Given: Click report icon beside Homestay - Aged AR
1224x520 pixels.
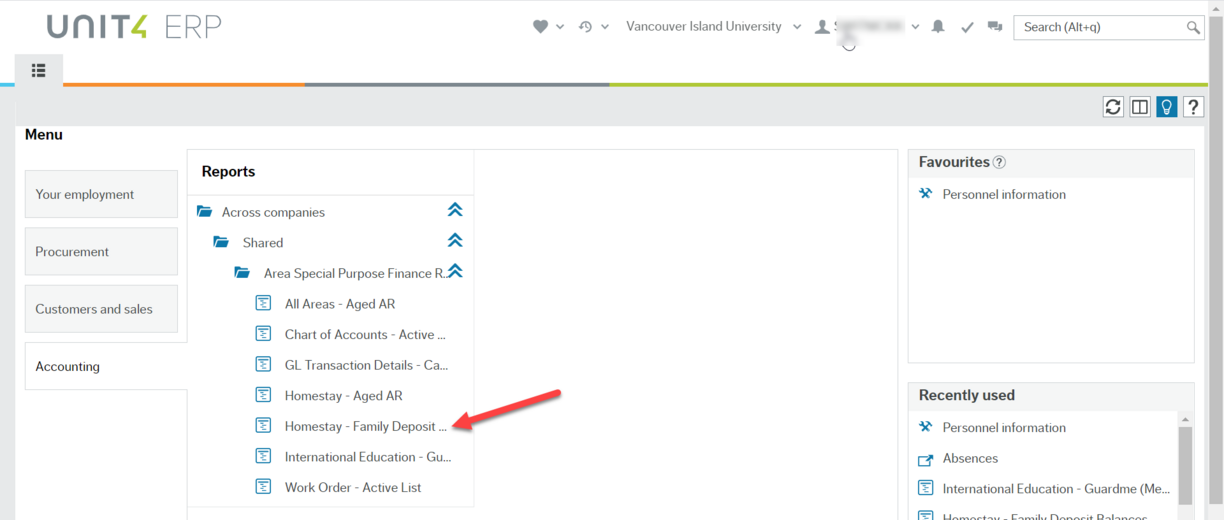Looking at the screenshot, I should tap(264, 395).
